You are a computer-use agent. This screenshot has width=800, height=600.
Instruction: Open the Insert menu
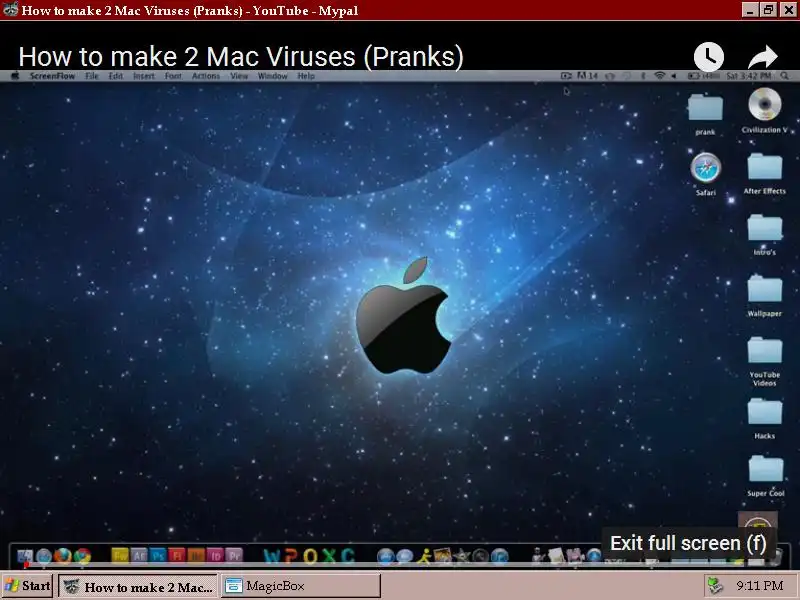click(x=144, y=76)
